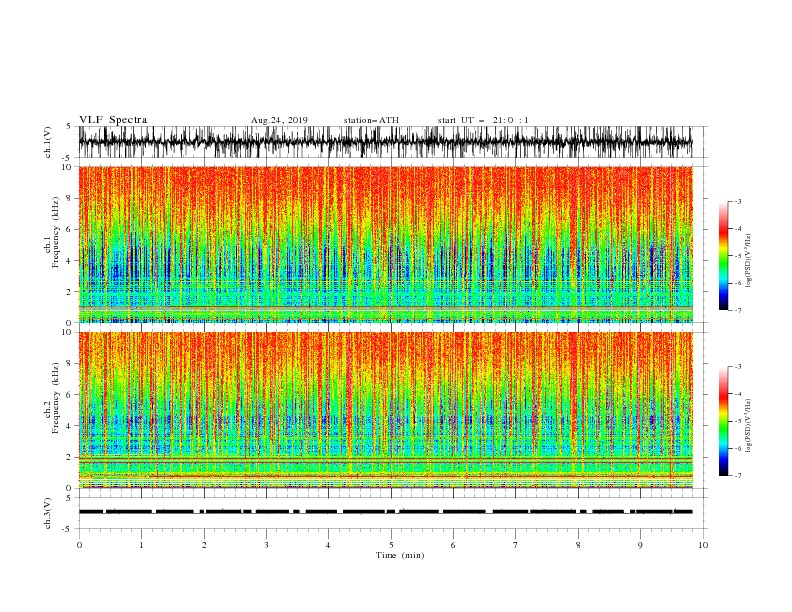Click the time axis tick label "1"

click(x=142, y=545)
